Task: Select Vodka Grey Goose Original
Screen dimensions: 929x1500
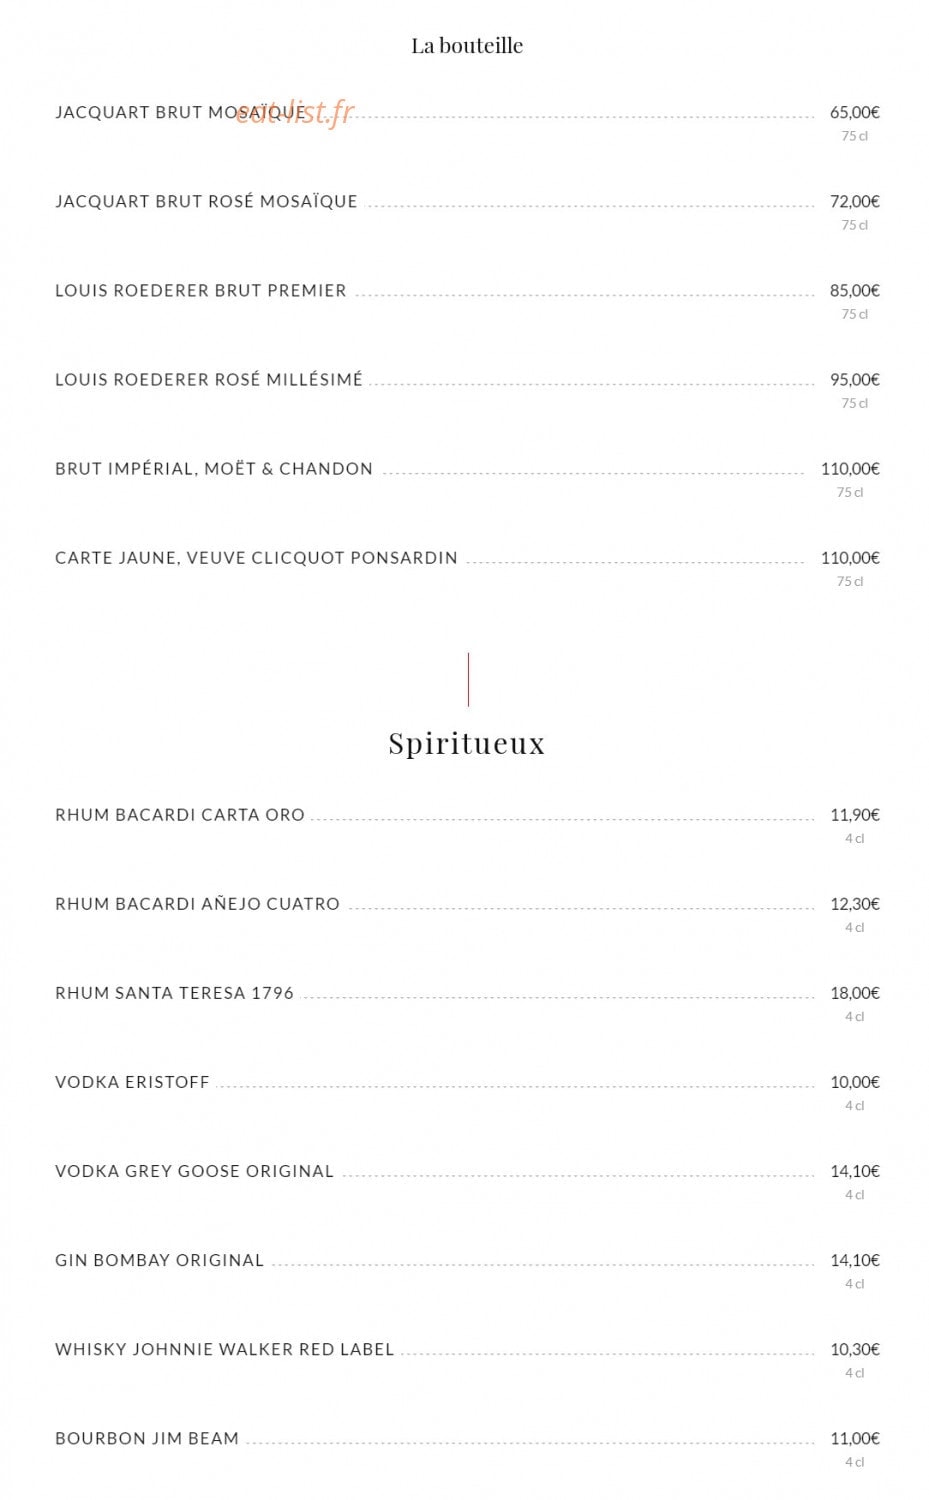Action: [195, 1171]
